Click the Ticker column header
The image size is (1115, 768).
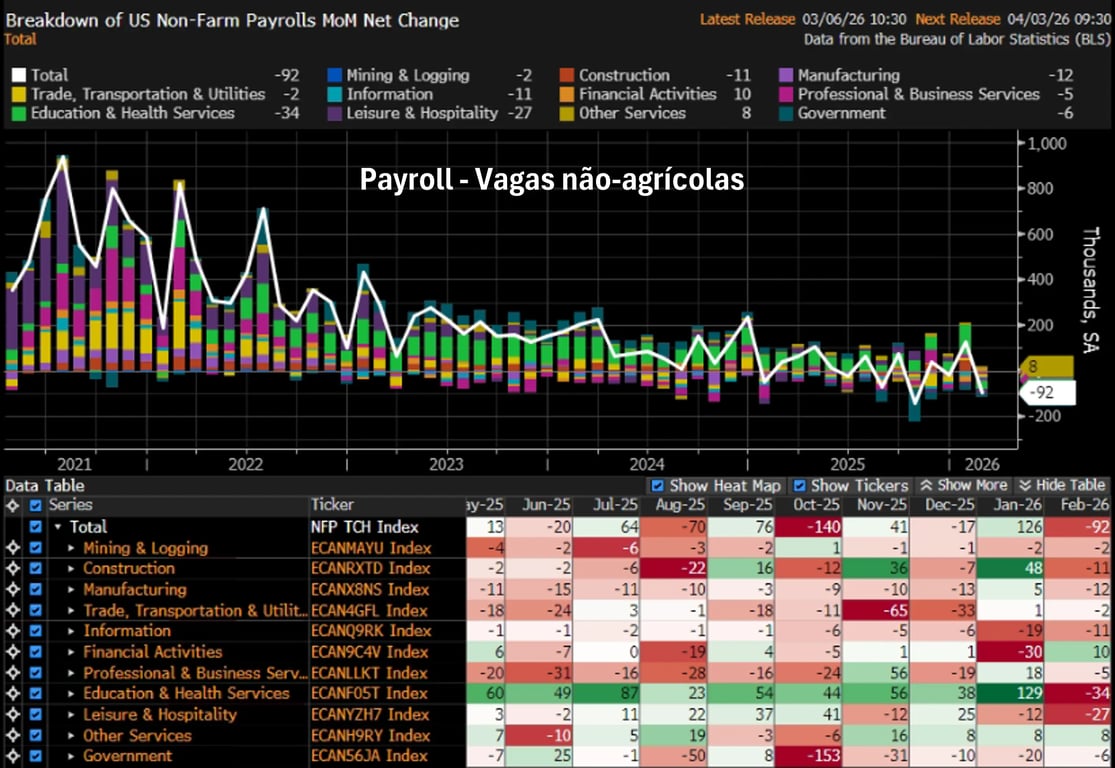(x=332, y=505)
